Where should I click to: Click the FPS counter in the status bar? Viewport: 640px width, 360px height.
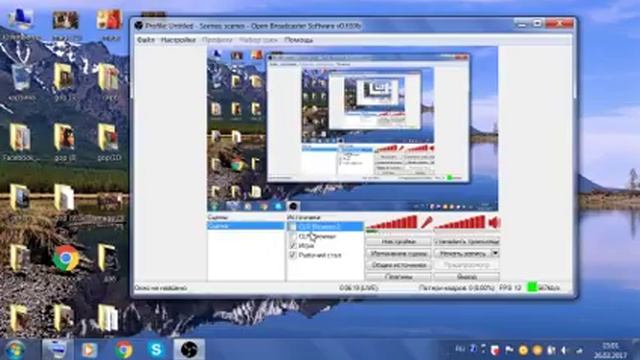[x=510, y=288]
